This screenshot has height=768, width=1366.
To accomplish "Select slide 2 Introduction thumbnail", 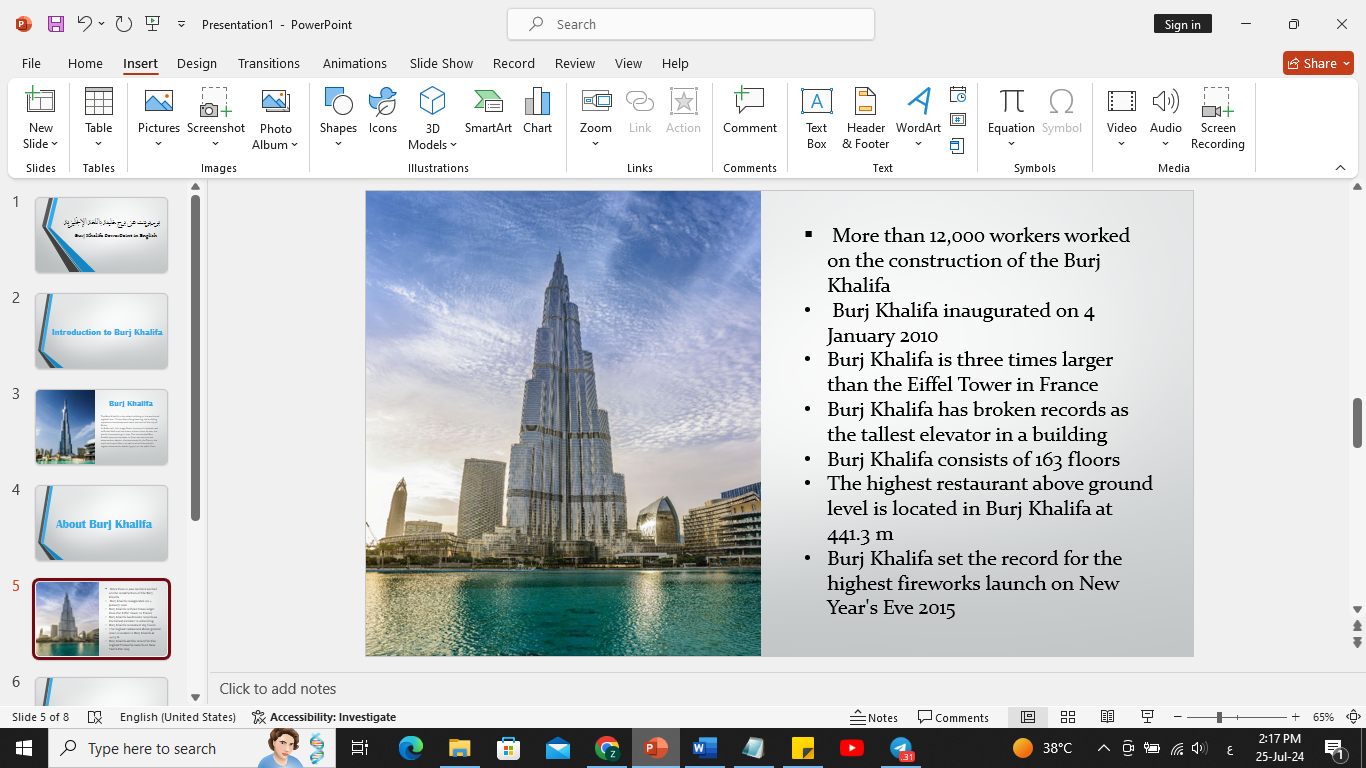I will 101,331.
